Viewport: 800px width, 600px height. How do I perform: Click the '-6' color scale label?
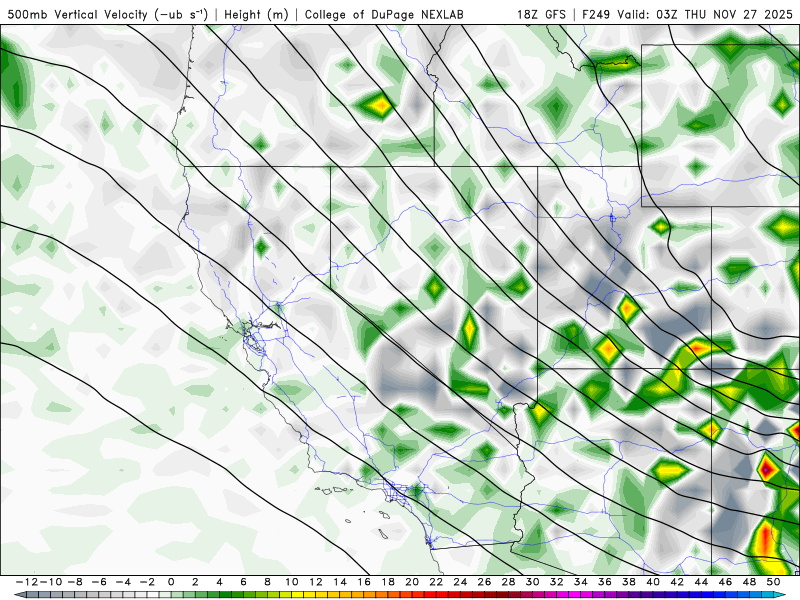[98, 582]
